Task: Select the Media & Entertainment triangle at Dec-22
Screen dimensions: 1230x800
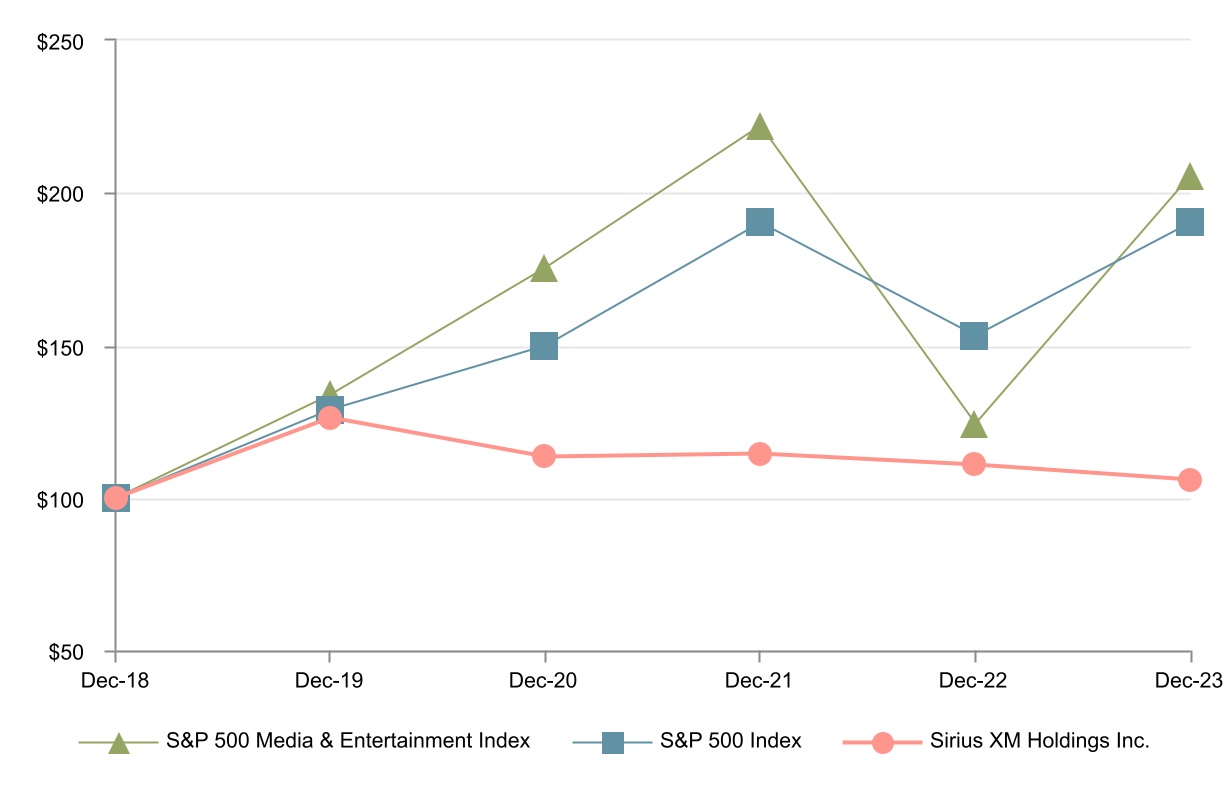Action: pos(974,426)
